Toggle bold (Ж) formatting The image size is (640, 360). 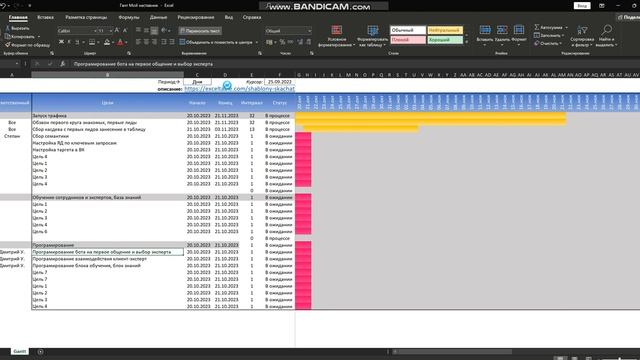(x=61, y=42)
